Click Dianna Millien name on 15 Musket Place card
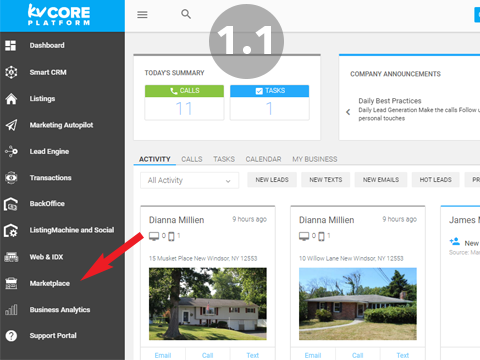480x360 pixels. click(176, 220)
